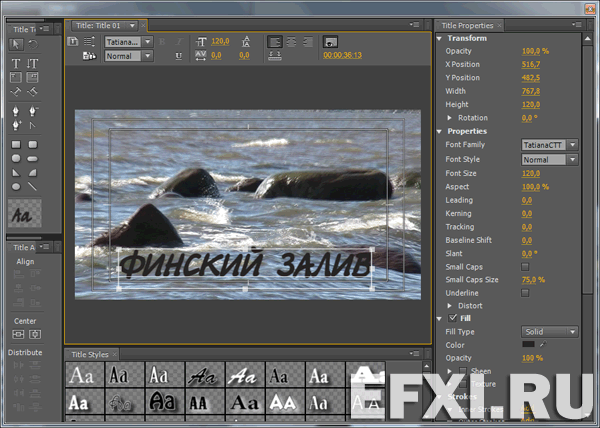The image size is (600, 428).
Task: Set center text alignment
Action: coord(292,41)
